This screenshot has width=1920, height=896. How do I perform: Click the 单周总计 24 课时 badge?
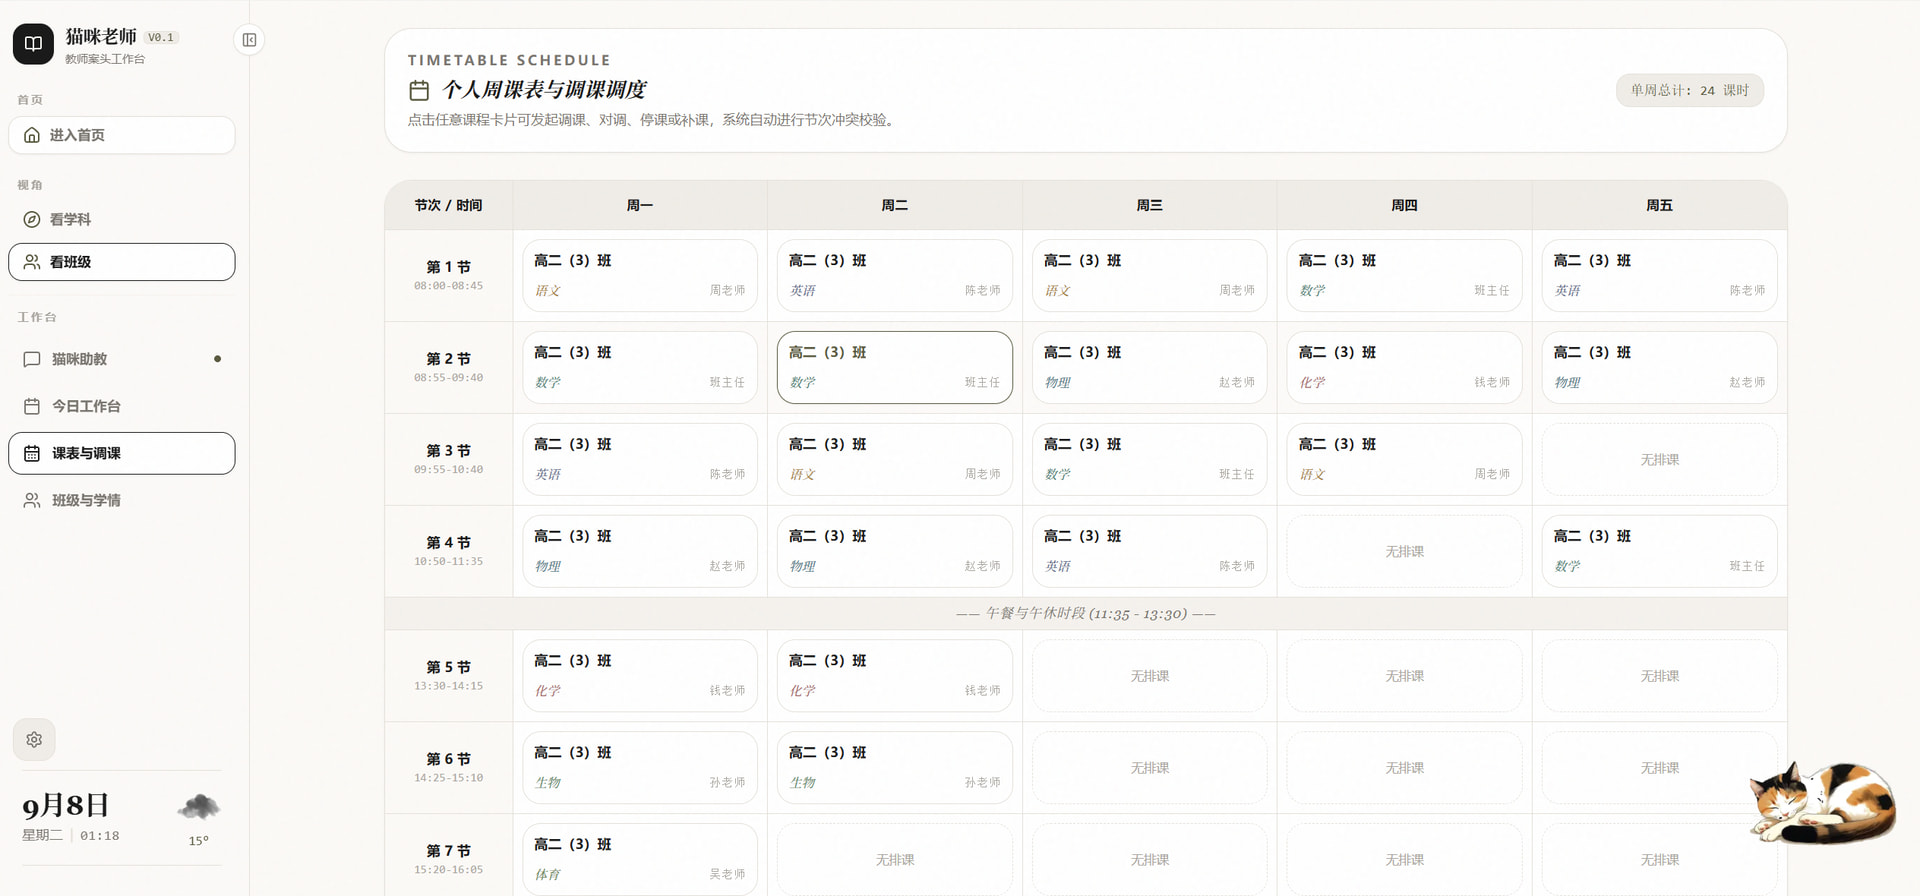coord(1689,90)
